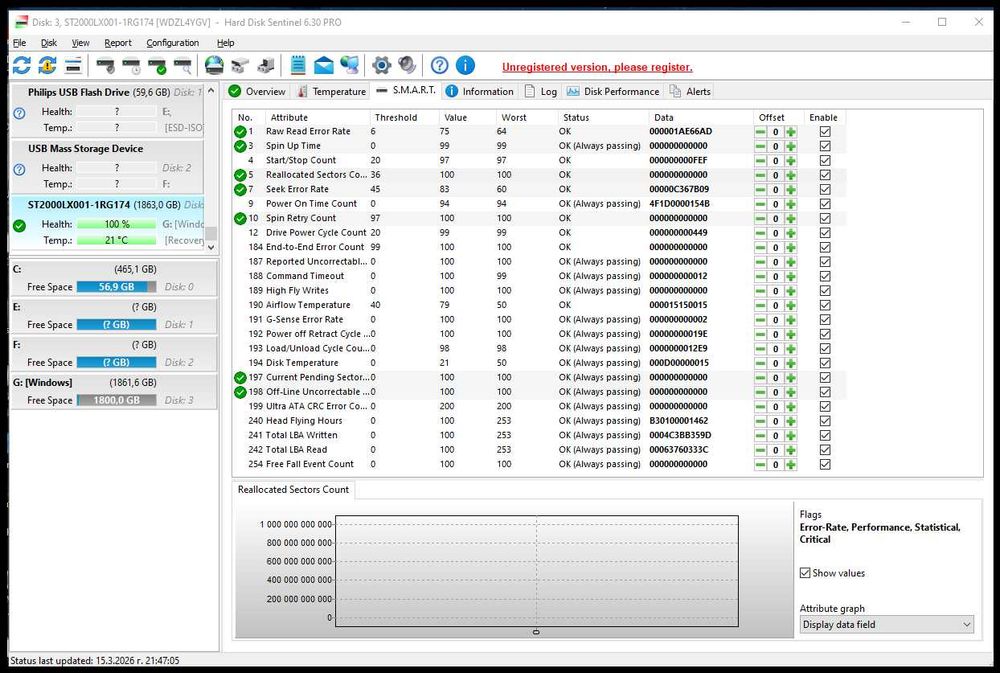1000x673 pixels.
Task: Open the View menu
Action: [80, 43]
